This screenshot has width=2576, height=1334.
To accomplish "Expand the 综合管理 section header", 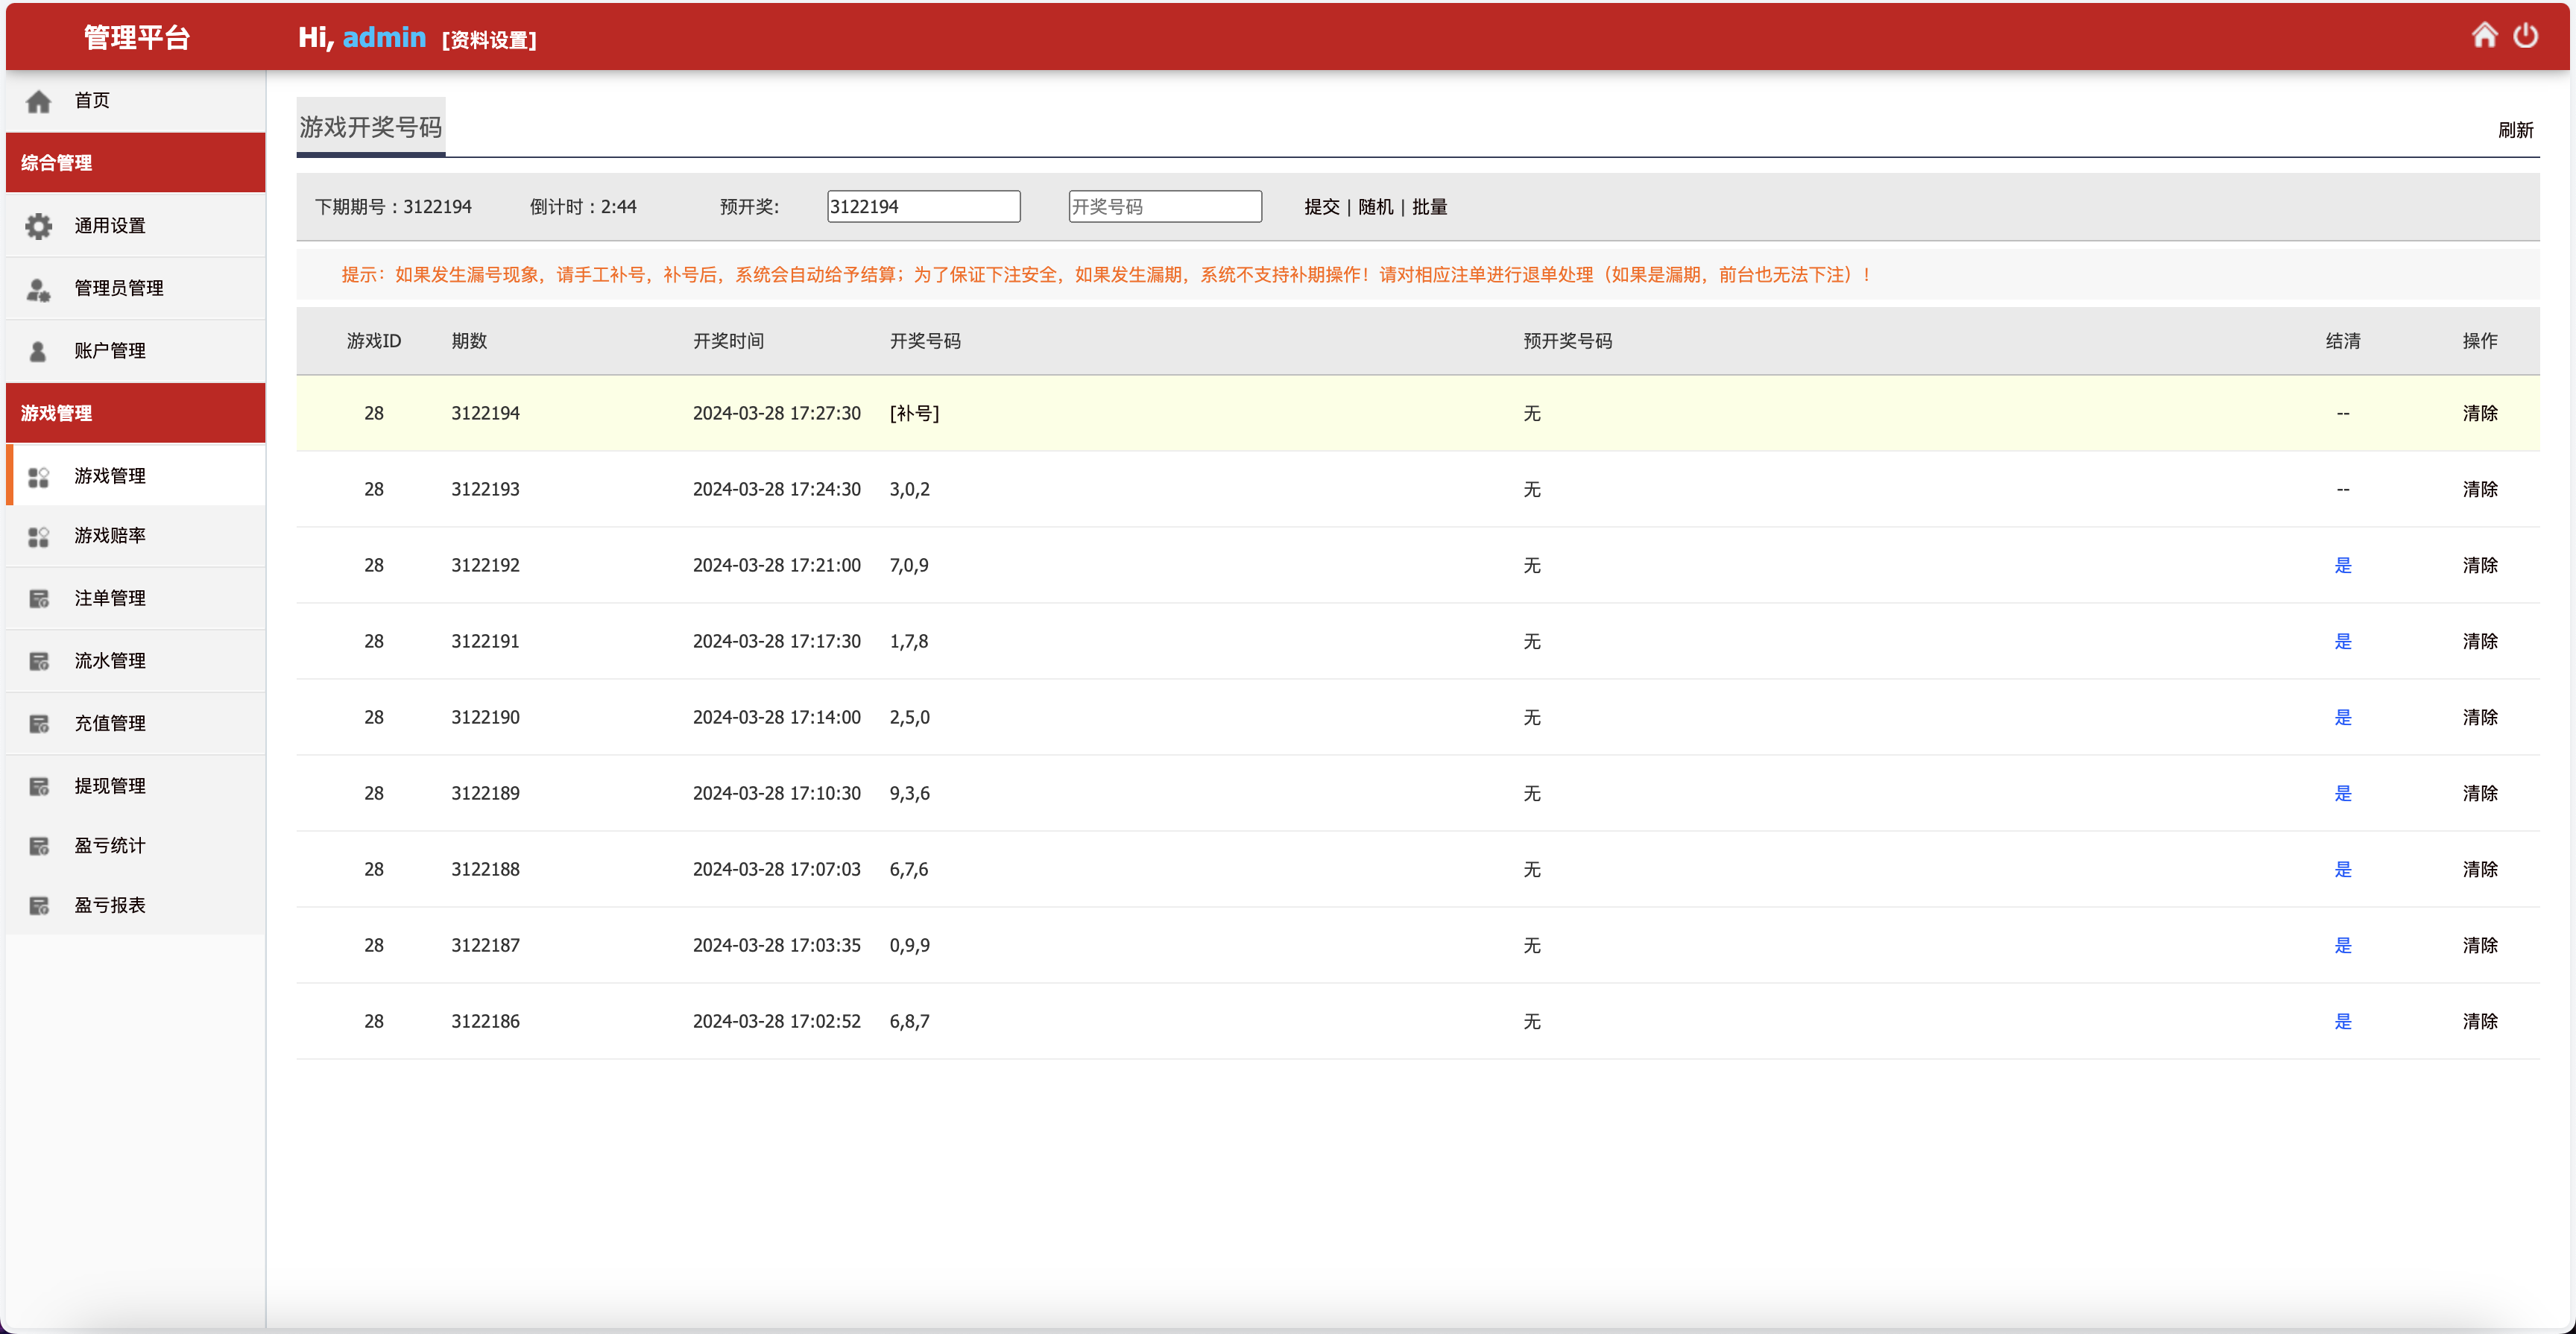I will 56,162.
